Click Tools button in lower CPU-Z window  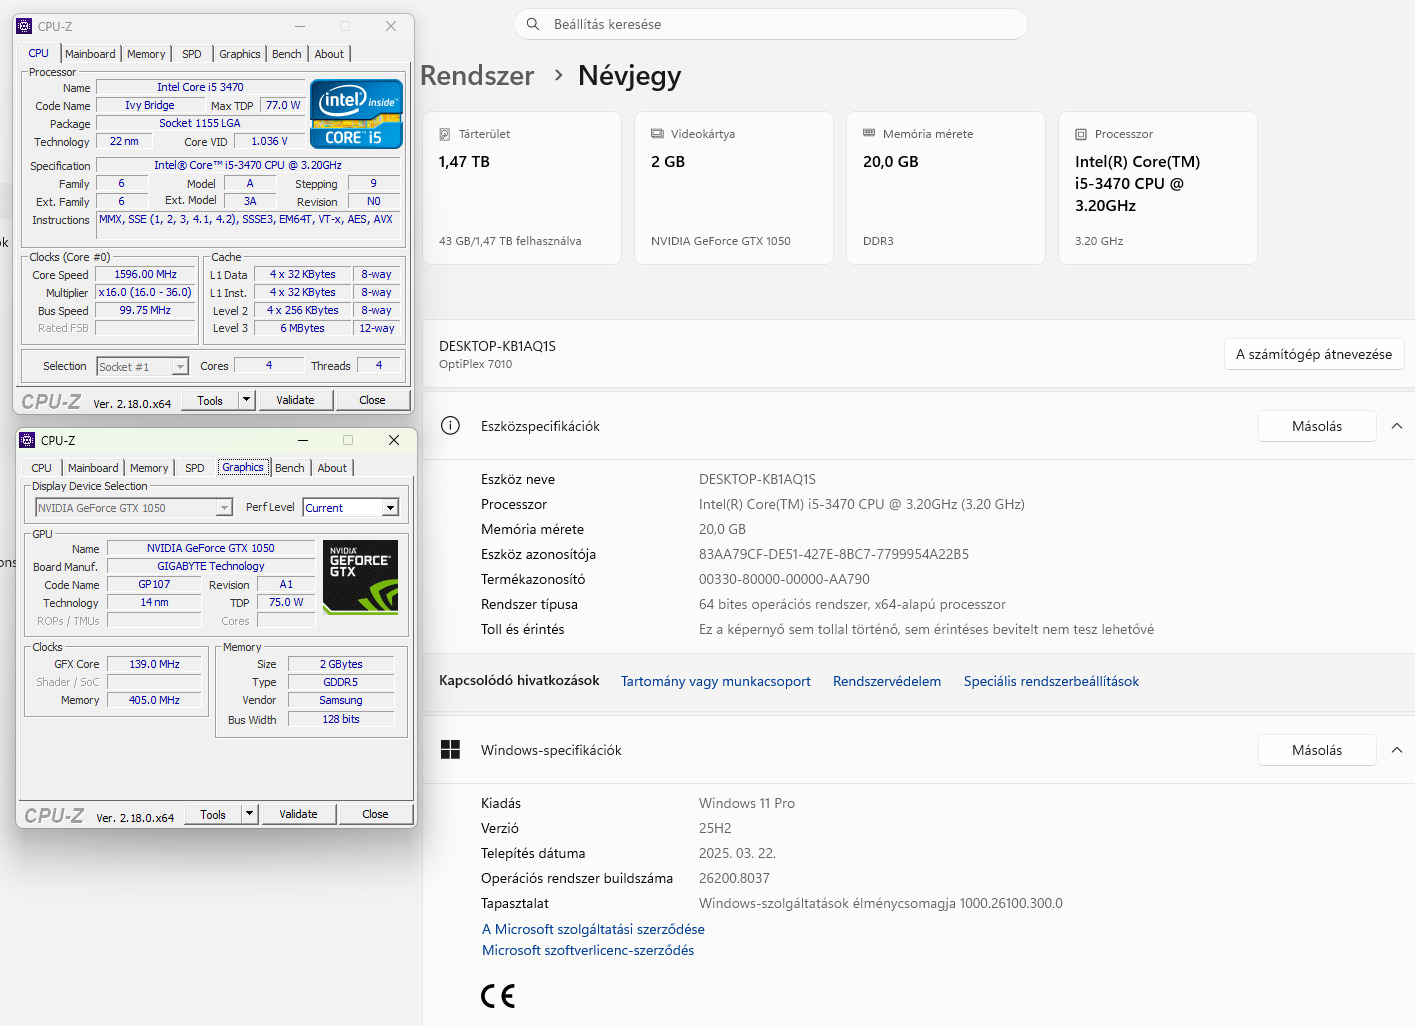click(213, 814)
